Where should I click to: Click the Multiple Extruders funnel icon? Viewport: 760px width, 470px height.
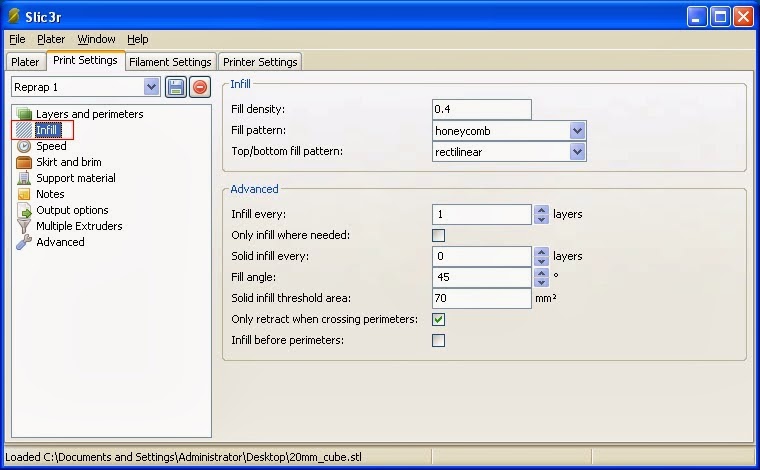[24, 226]
